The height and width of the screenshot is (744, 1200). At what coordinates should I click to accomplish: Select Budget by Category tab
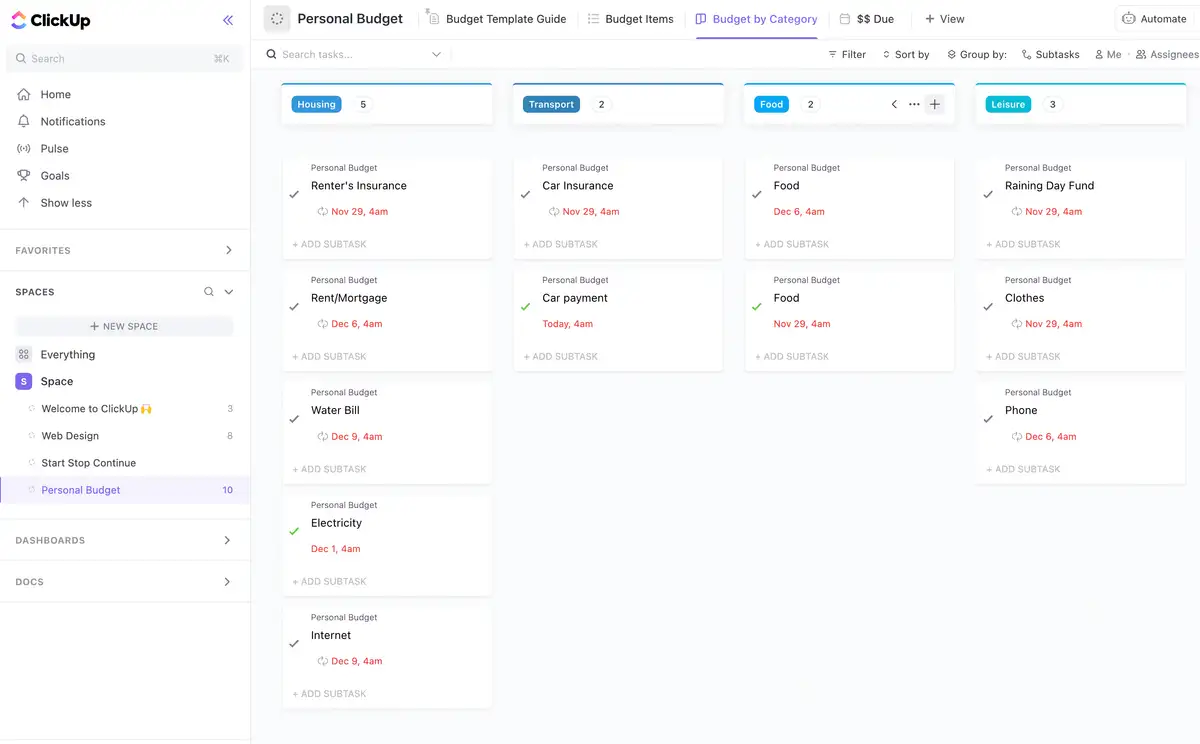[x=756, y=18]
